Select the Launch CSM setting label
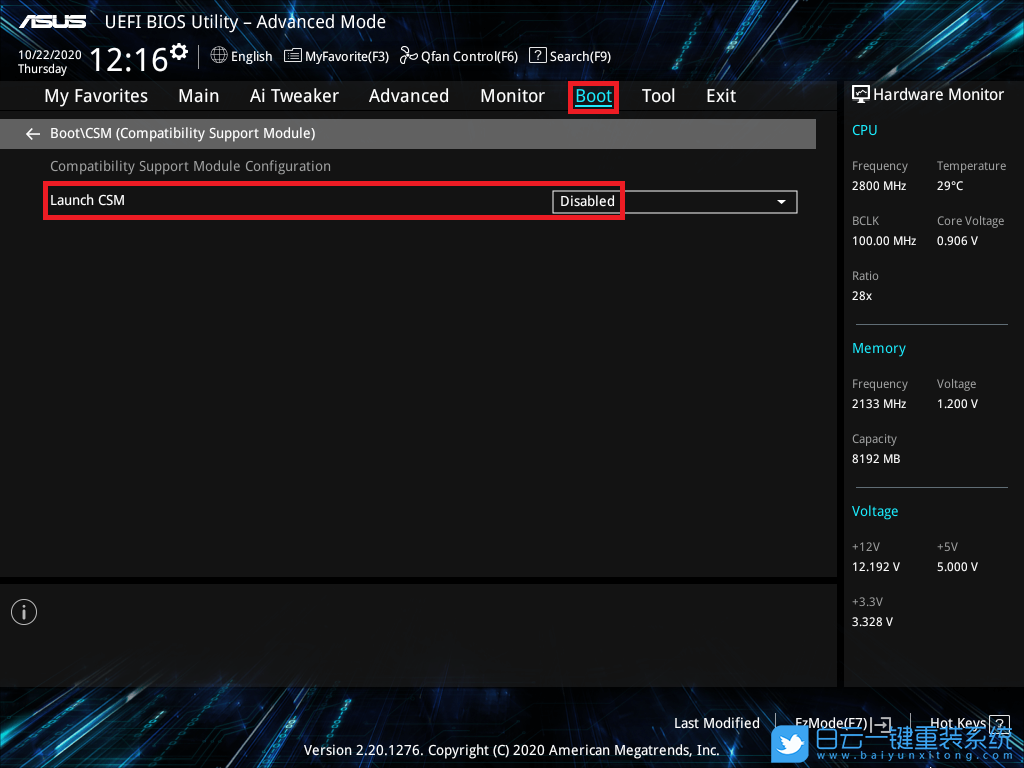 88,200
